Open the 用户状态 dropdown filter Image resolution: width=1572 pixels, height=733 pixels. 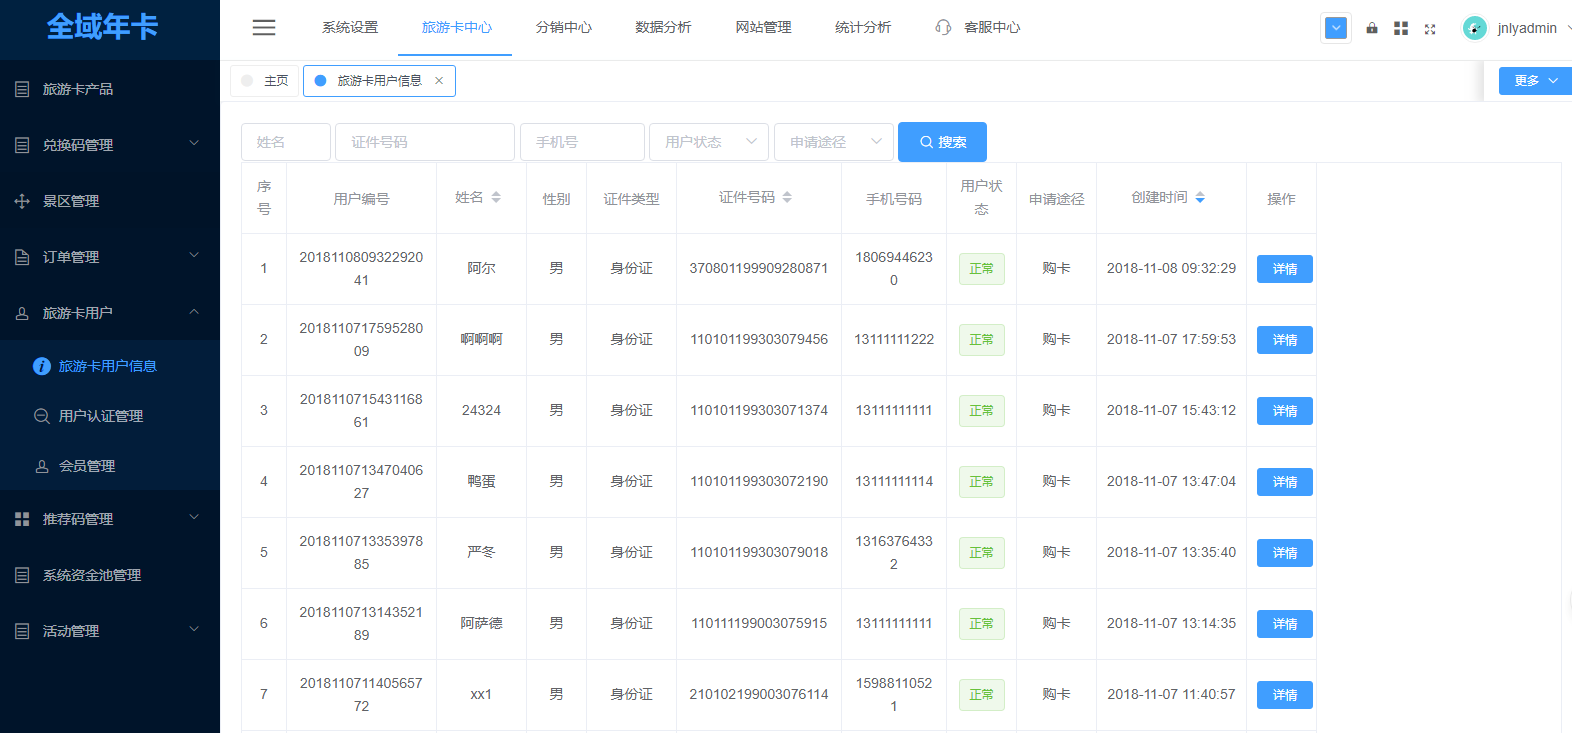[x=709, y=142]
